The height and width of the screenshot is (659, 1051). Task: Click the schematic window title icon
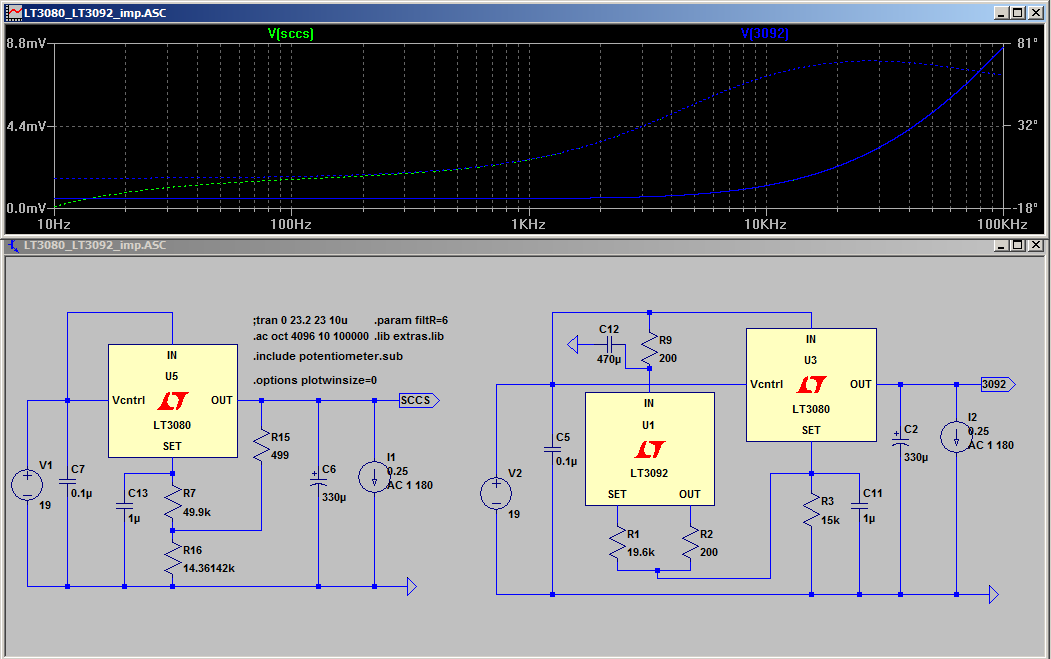[14, 245]
